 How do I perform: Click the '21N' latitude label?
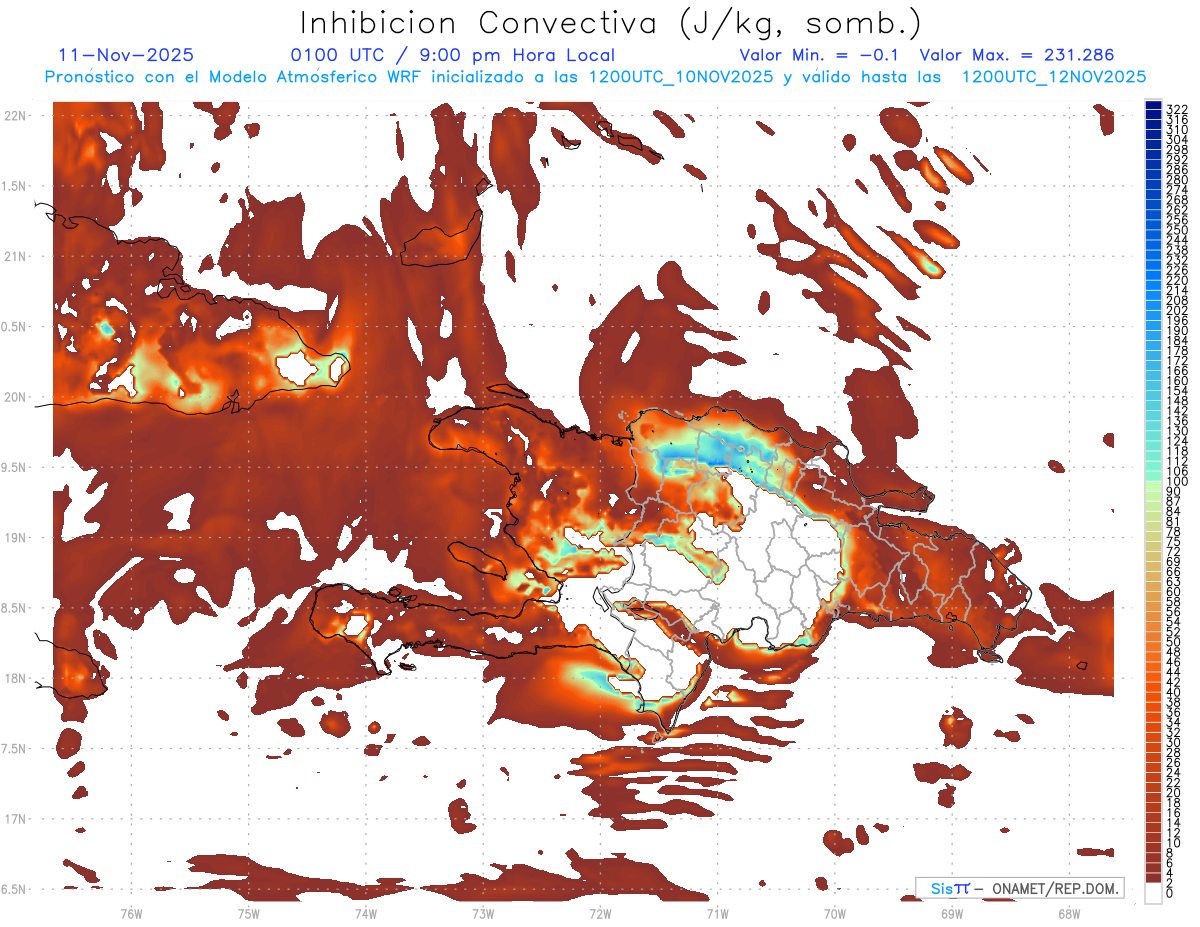click(x=14, y=256)
